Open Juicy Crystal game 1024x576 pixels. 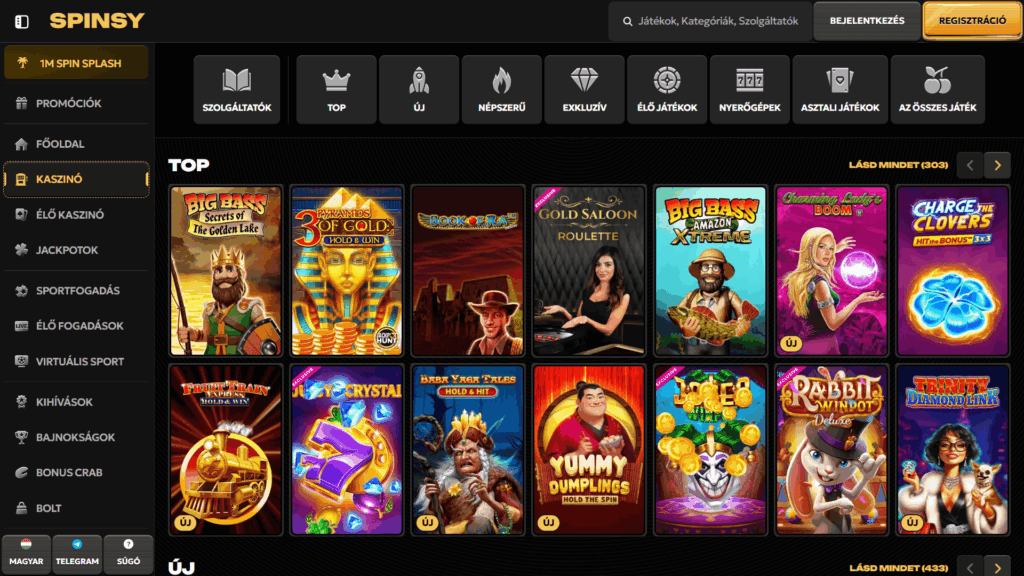click(x=347, y=450)
